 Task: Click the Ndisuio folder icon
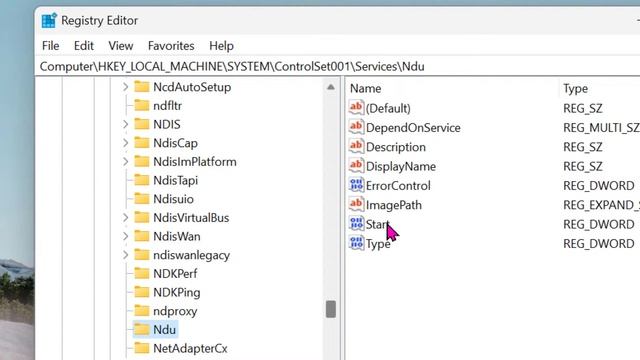[142, 199]
